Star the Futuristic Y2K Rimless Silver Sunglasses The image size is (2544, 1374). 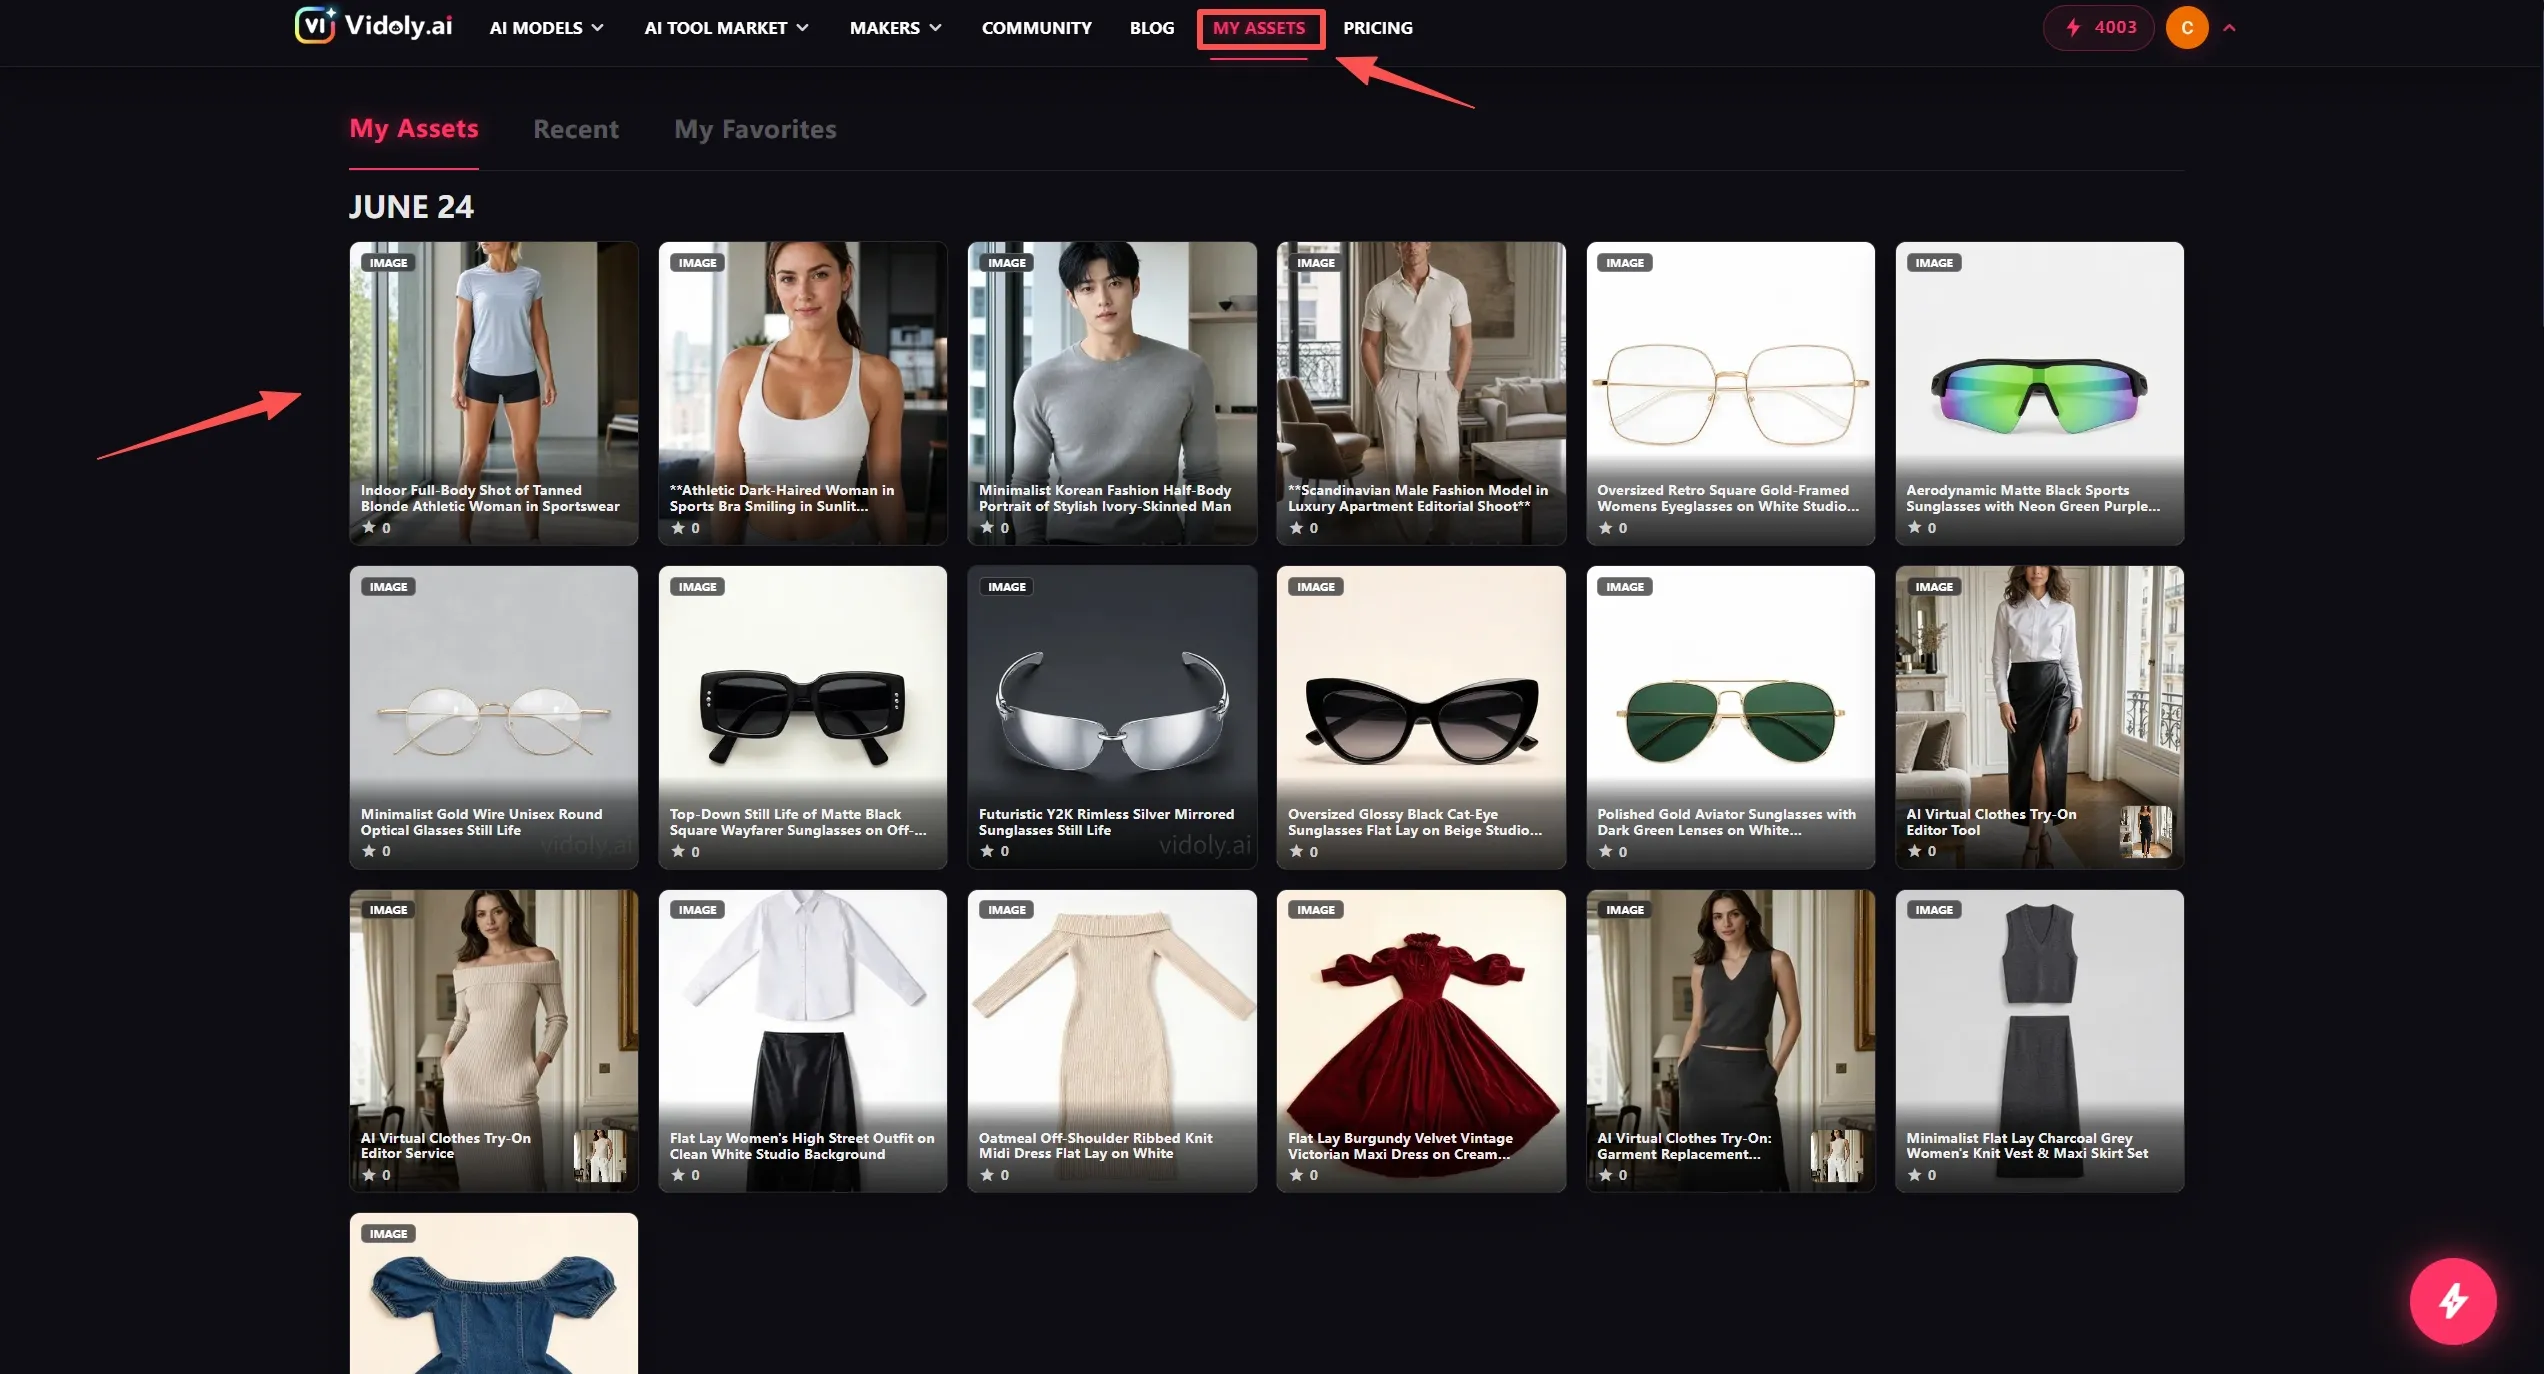987,851
